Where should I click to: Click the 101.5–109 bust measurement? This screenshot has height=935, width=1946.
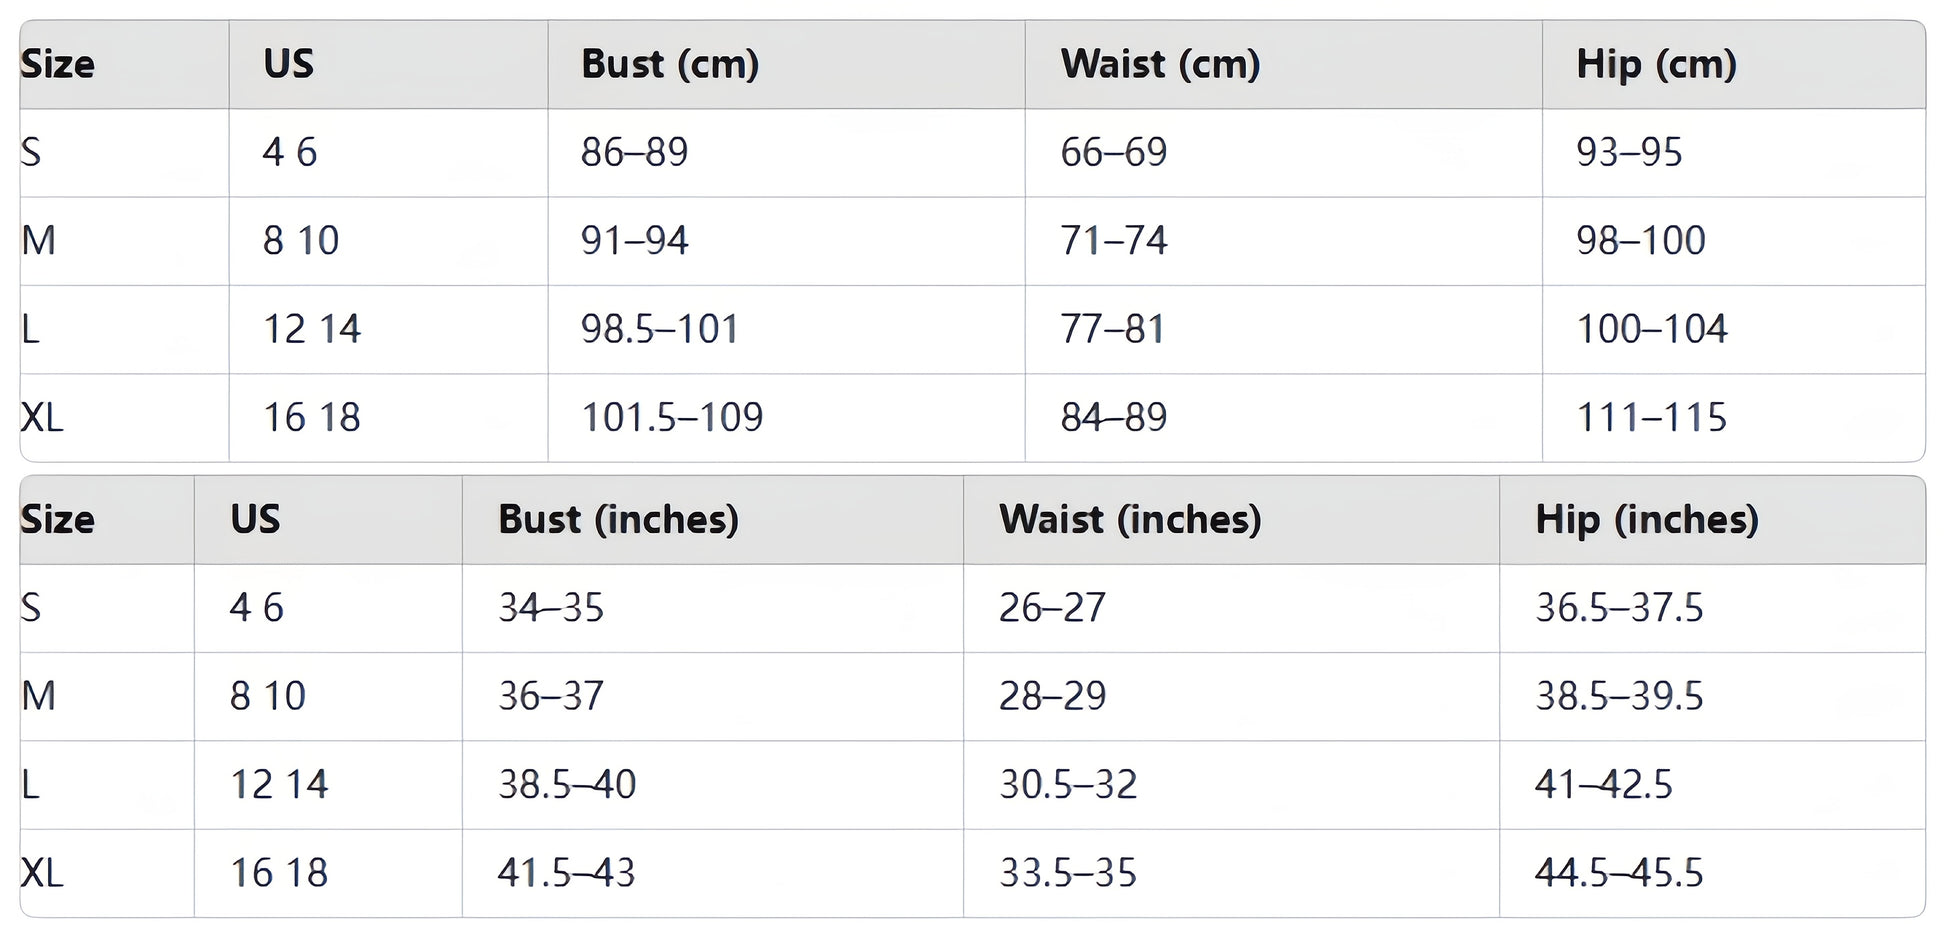pos(672,418)
